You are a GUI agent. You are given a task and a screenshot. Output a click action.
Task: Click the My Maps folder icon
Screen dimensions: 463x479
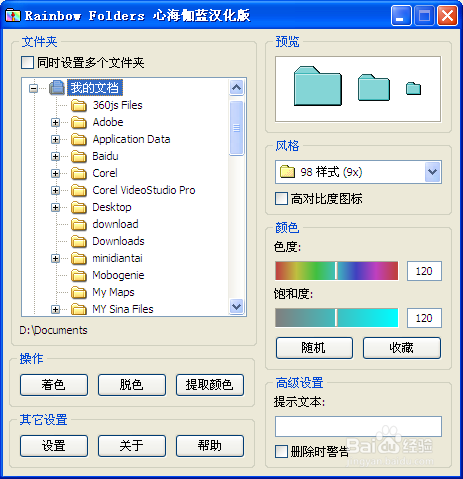tap(79, 292)
